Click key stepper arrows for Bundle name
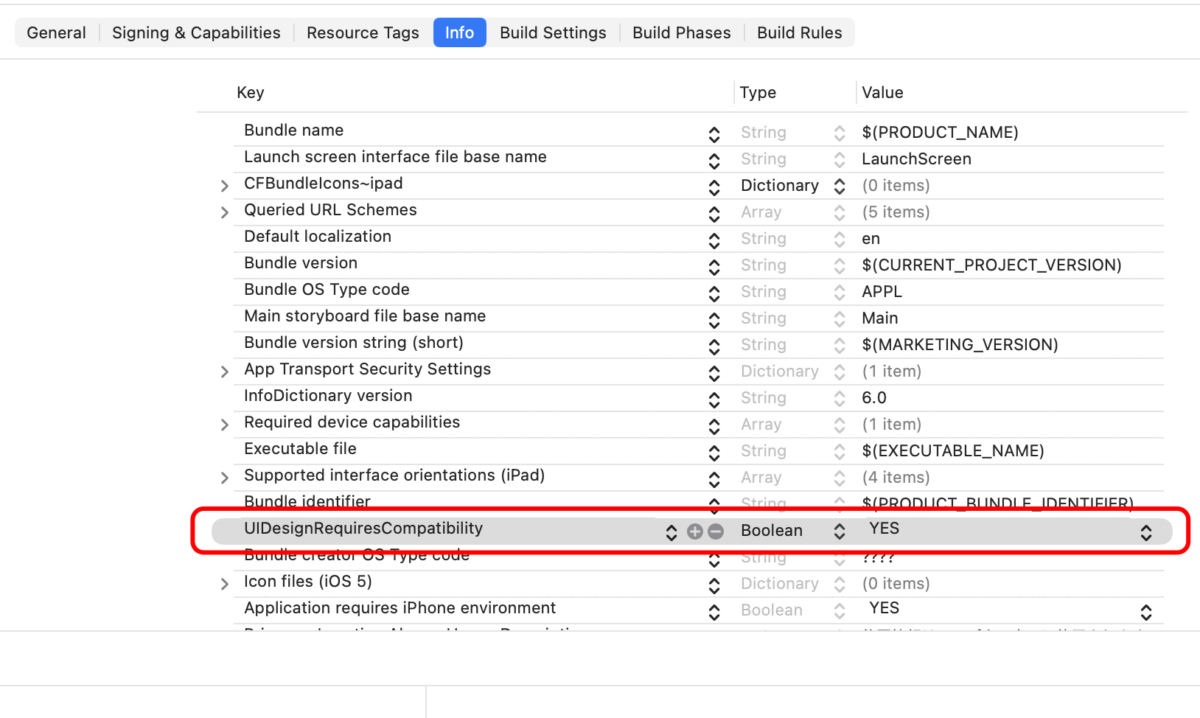The height and width of the screenshot is (718, 1200). coord(714,133)
